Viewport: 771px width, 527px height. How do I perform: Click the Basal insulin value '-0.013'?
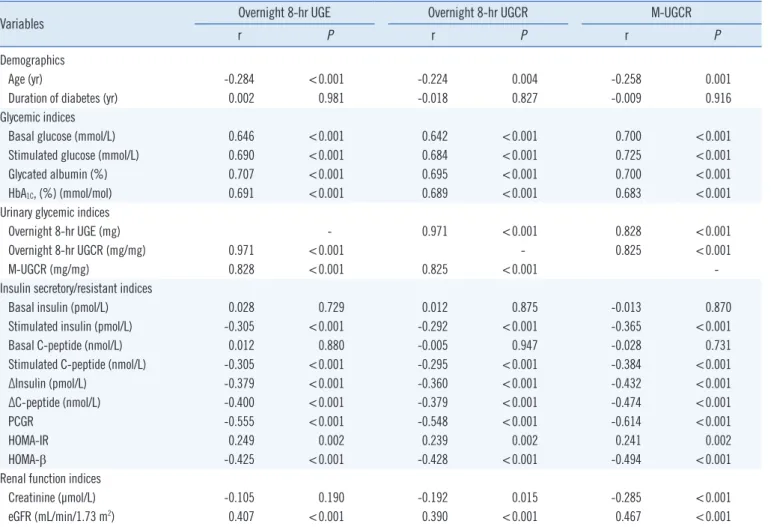626,308
